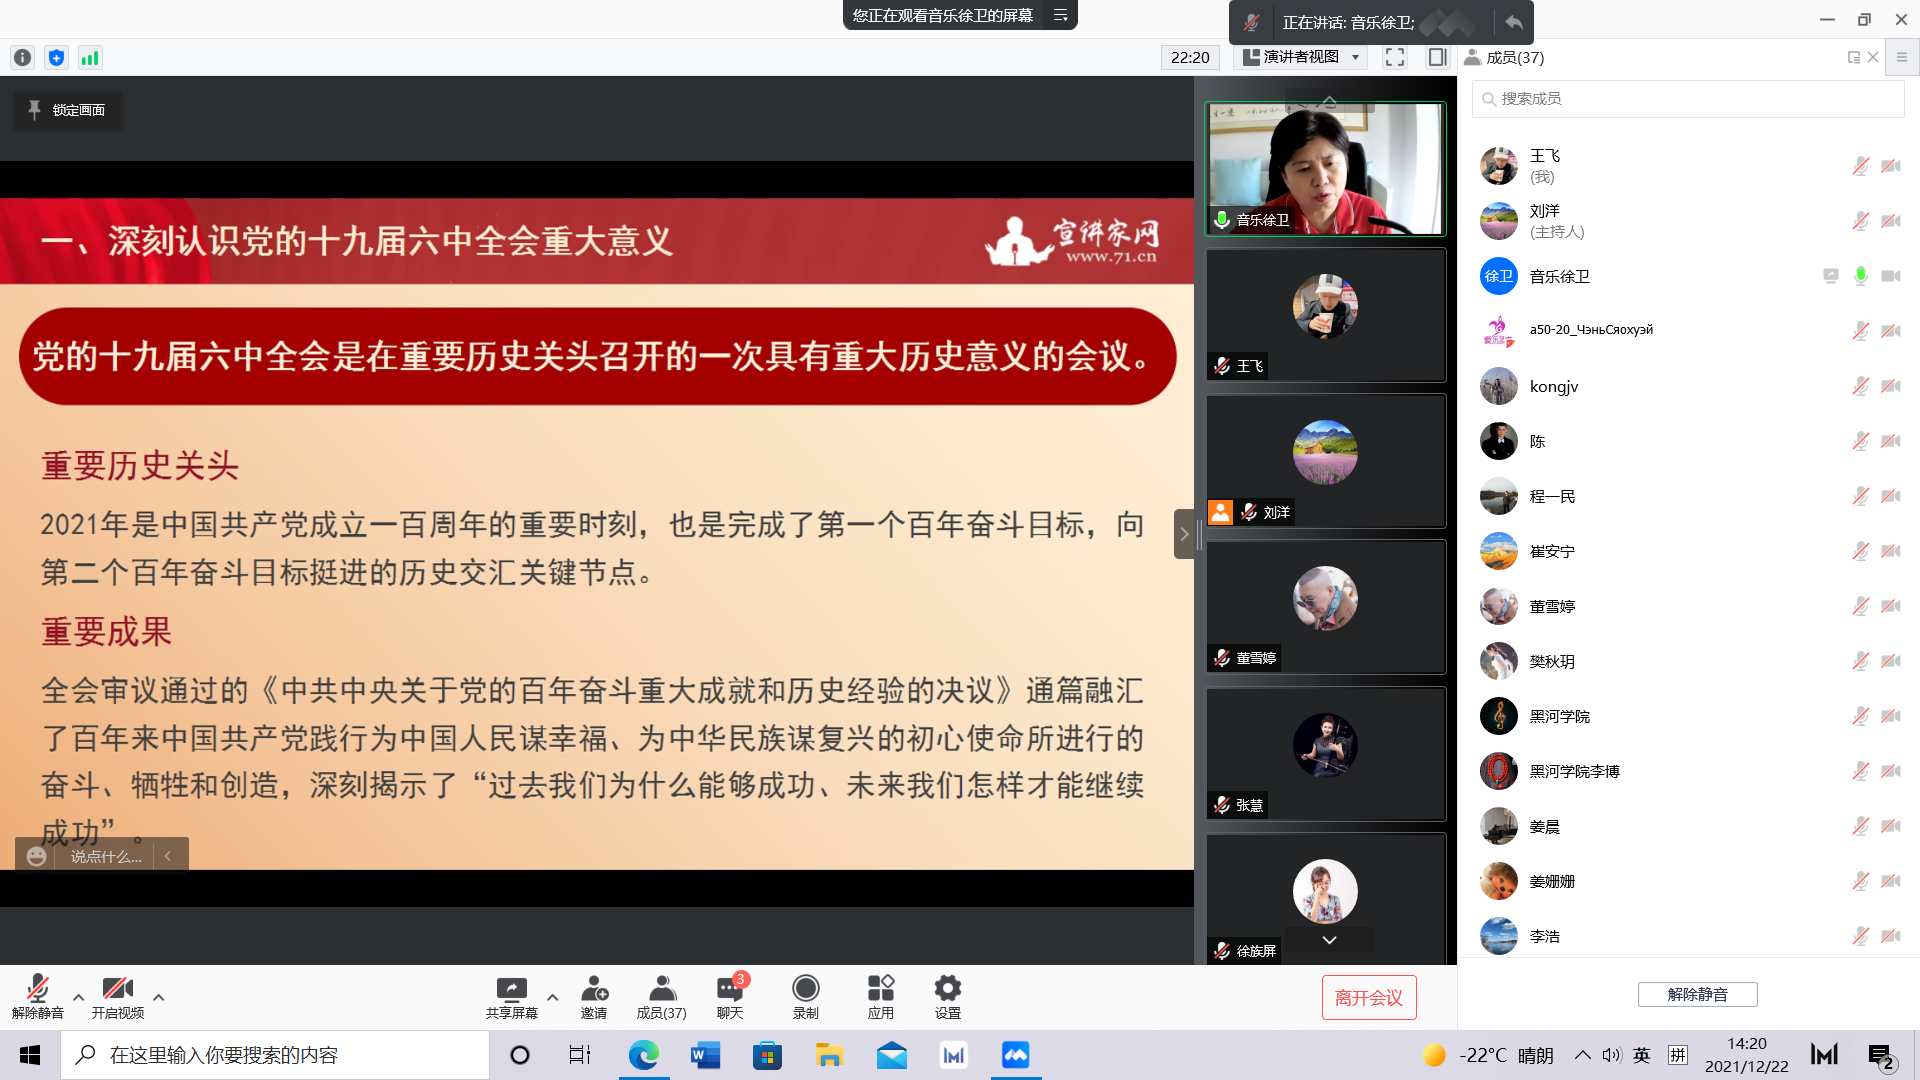Open the speaker view dropdown
The width and height of the screenshot is (1920, 1080).
[1301, 57]
